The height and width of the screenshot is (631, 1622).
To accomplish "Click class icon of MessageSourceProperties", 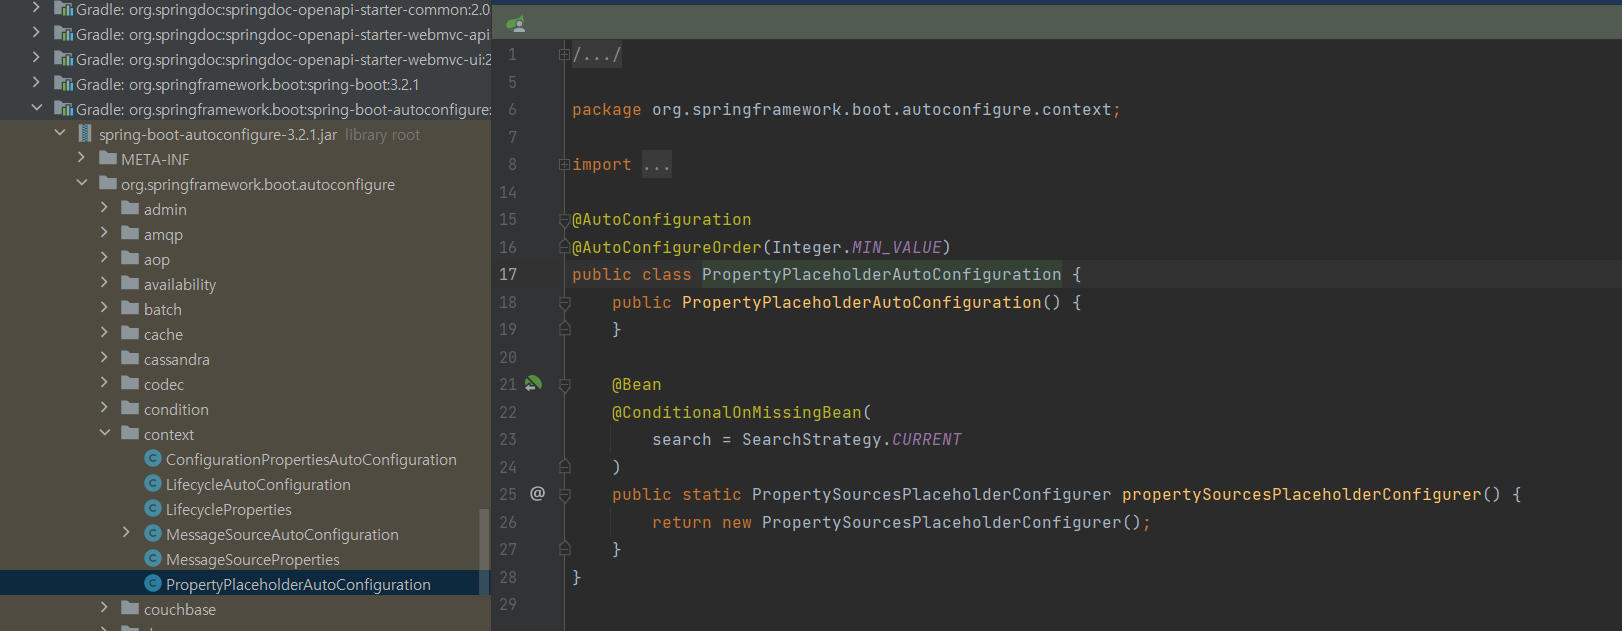I will click(153, 558).
